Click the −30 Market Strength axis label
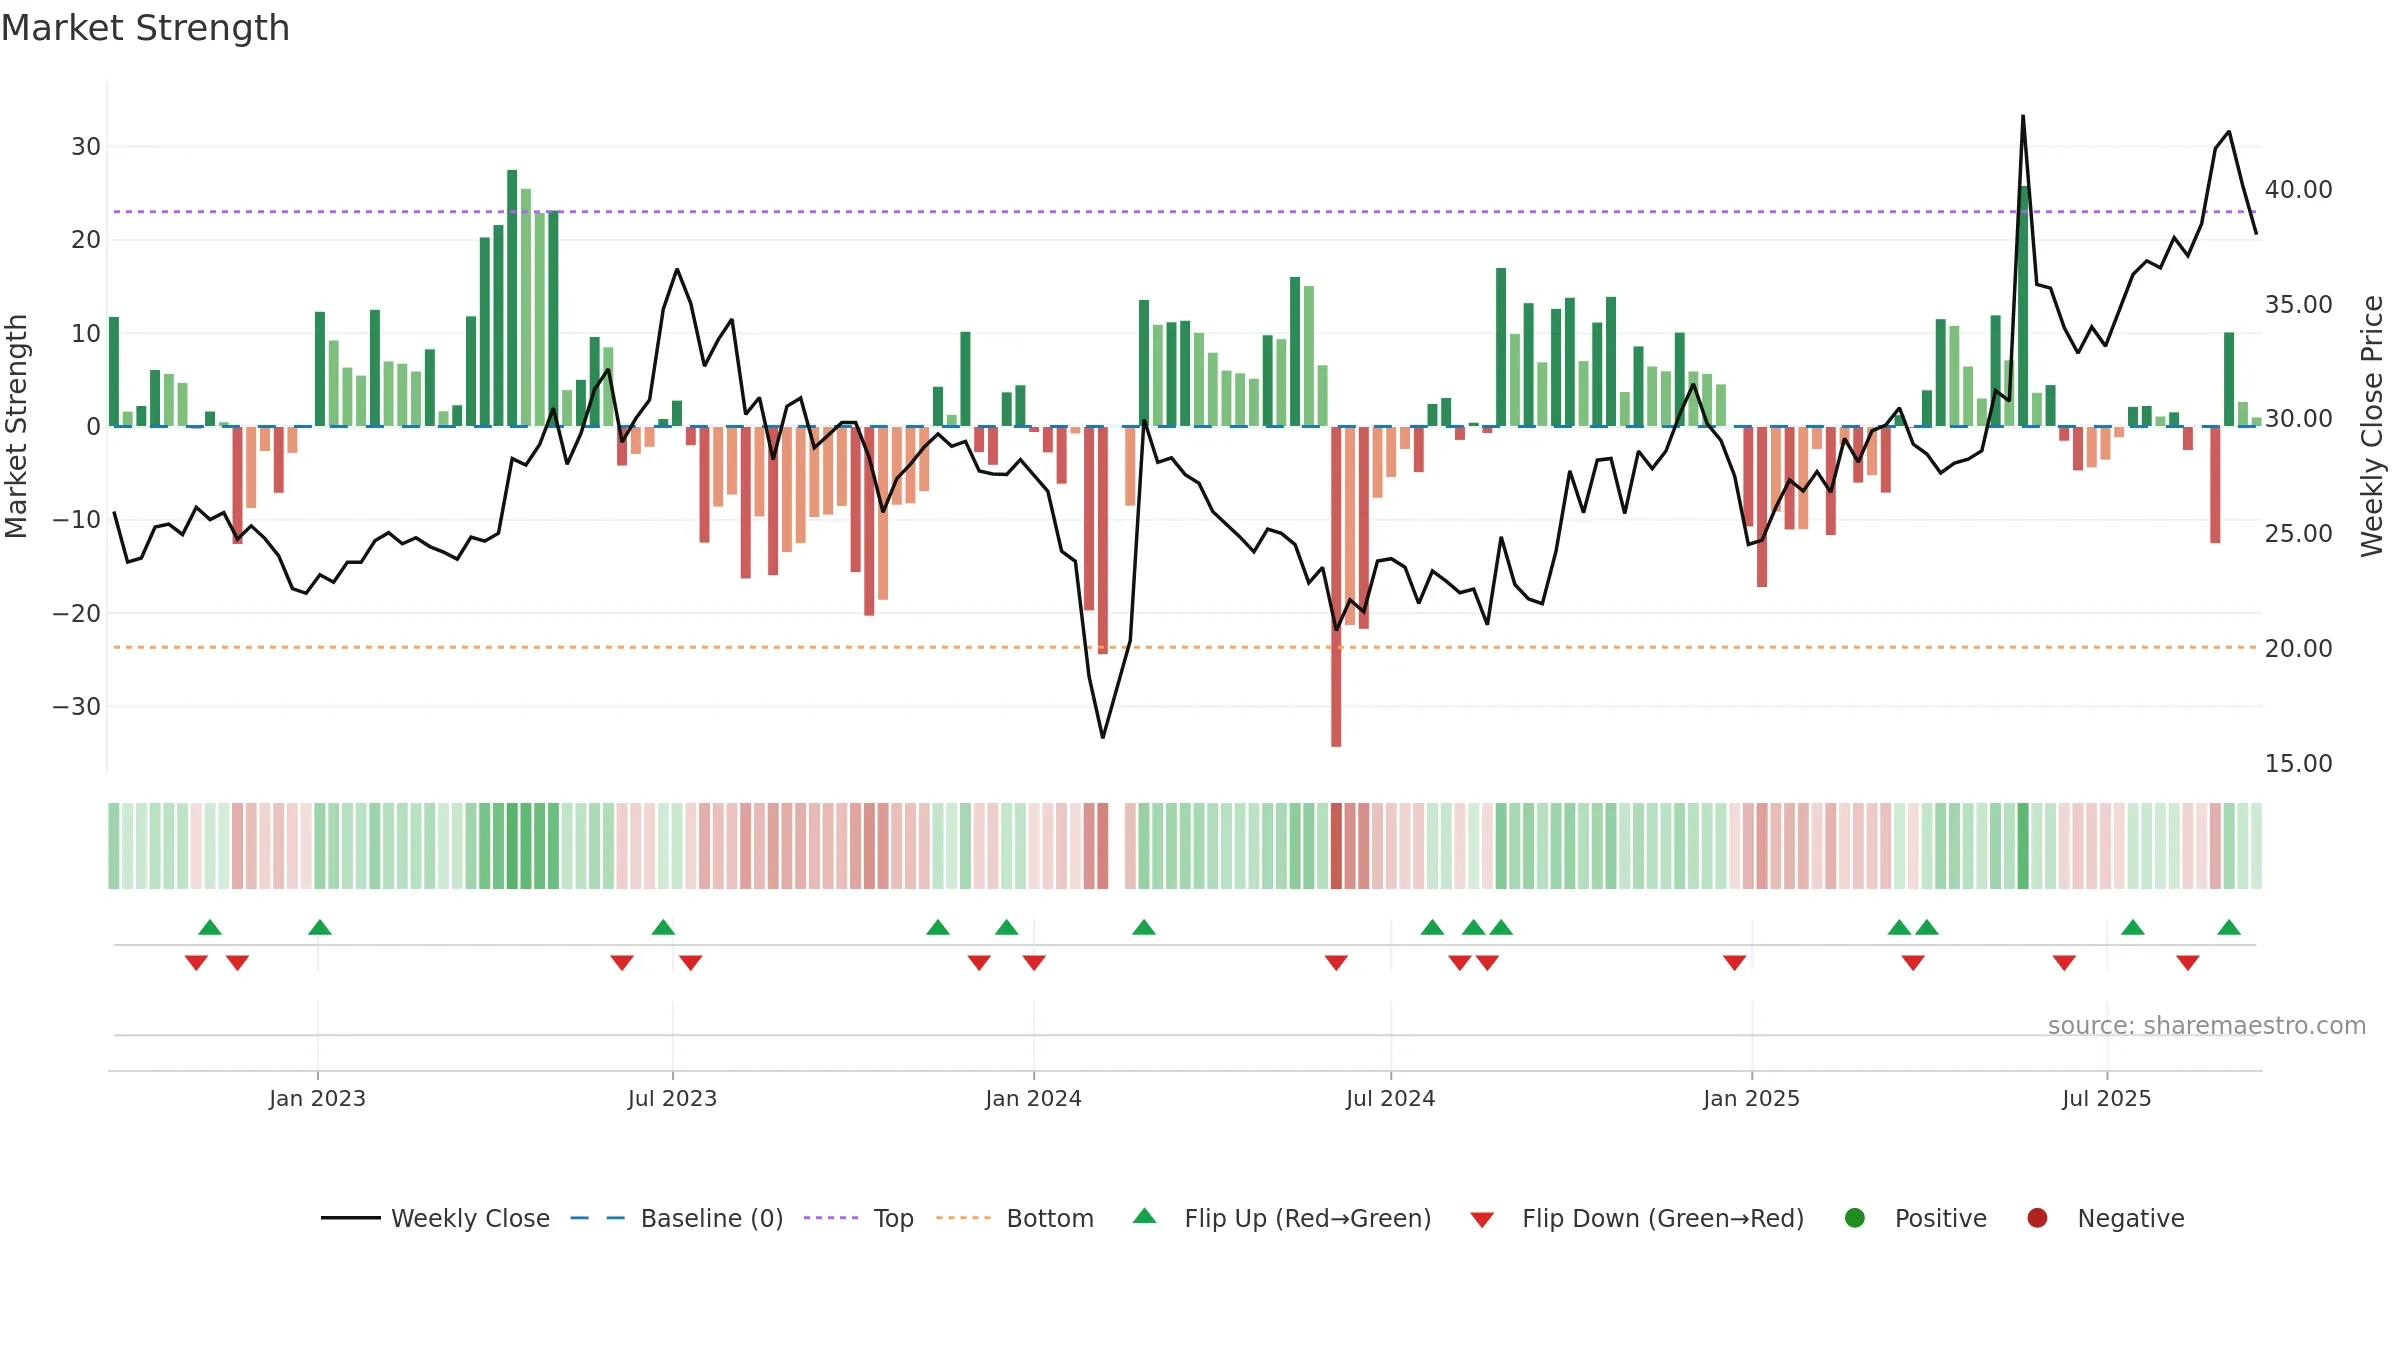 click(77, 707)
